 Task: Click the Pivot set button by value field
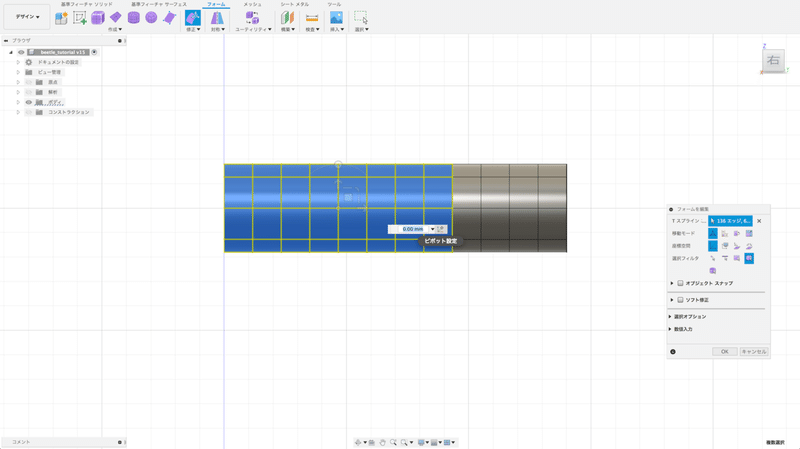pyautogui.click(x=441, y=229)
